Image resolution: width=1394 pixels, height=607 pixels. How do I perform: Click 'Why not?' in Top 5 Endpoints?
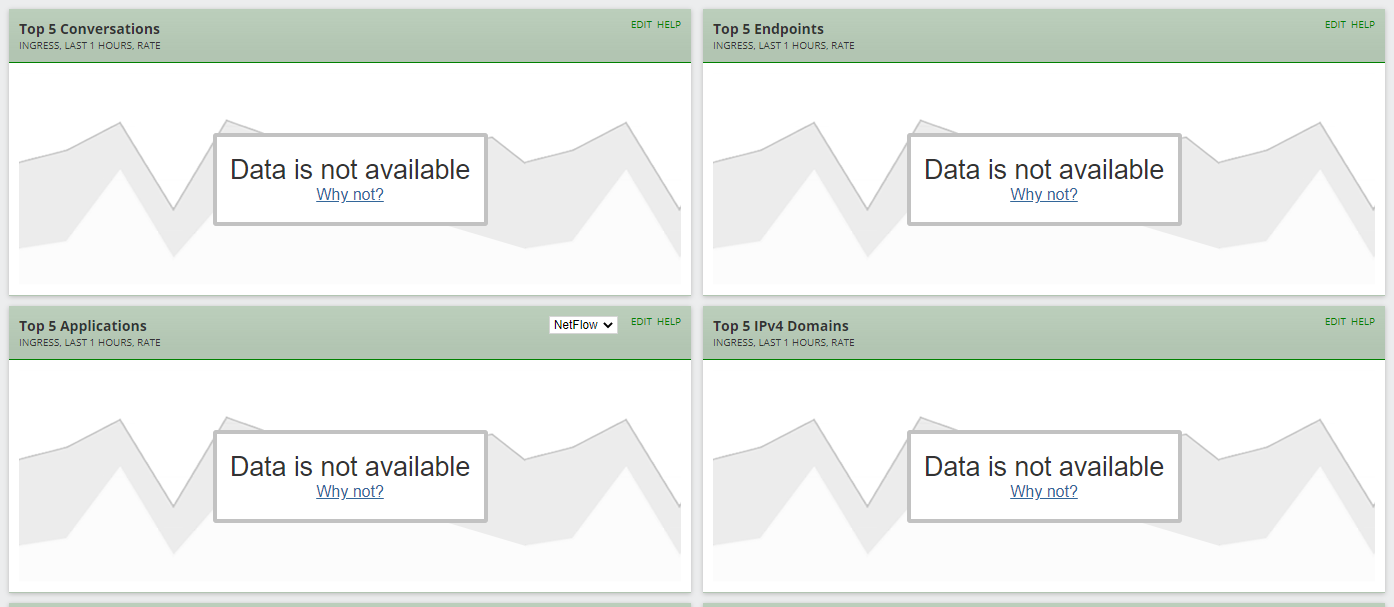tap(1043, 194)
